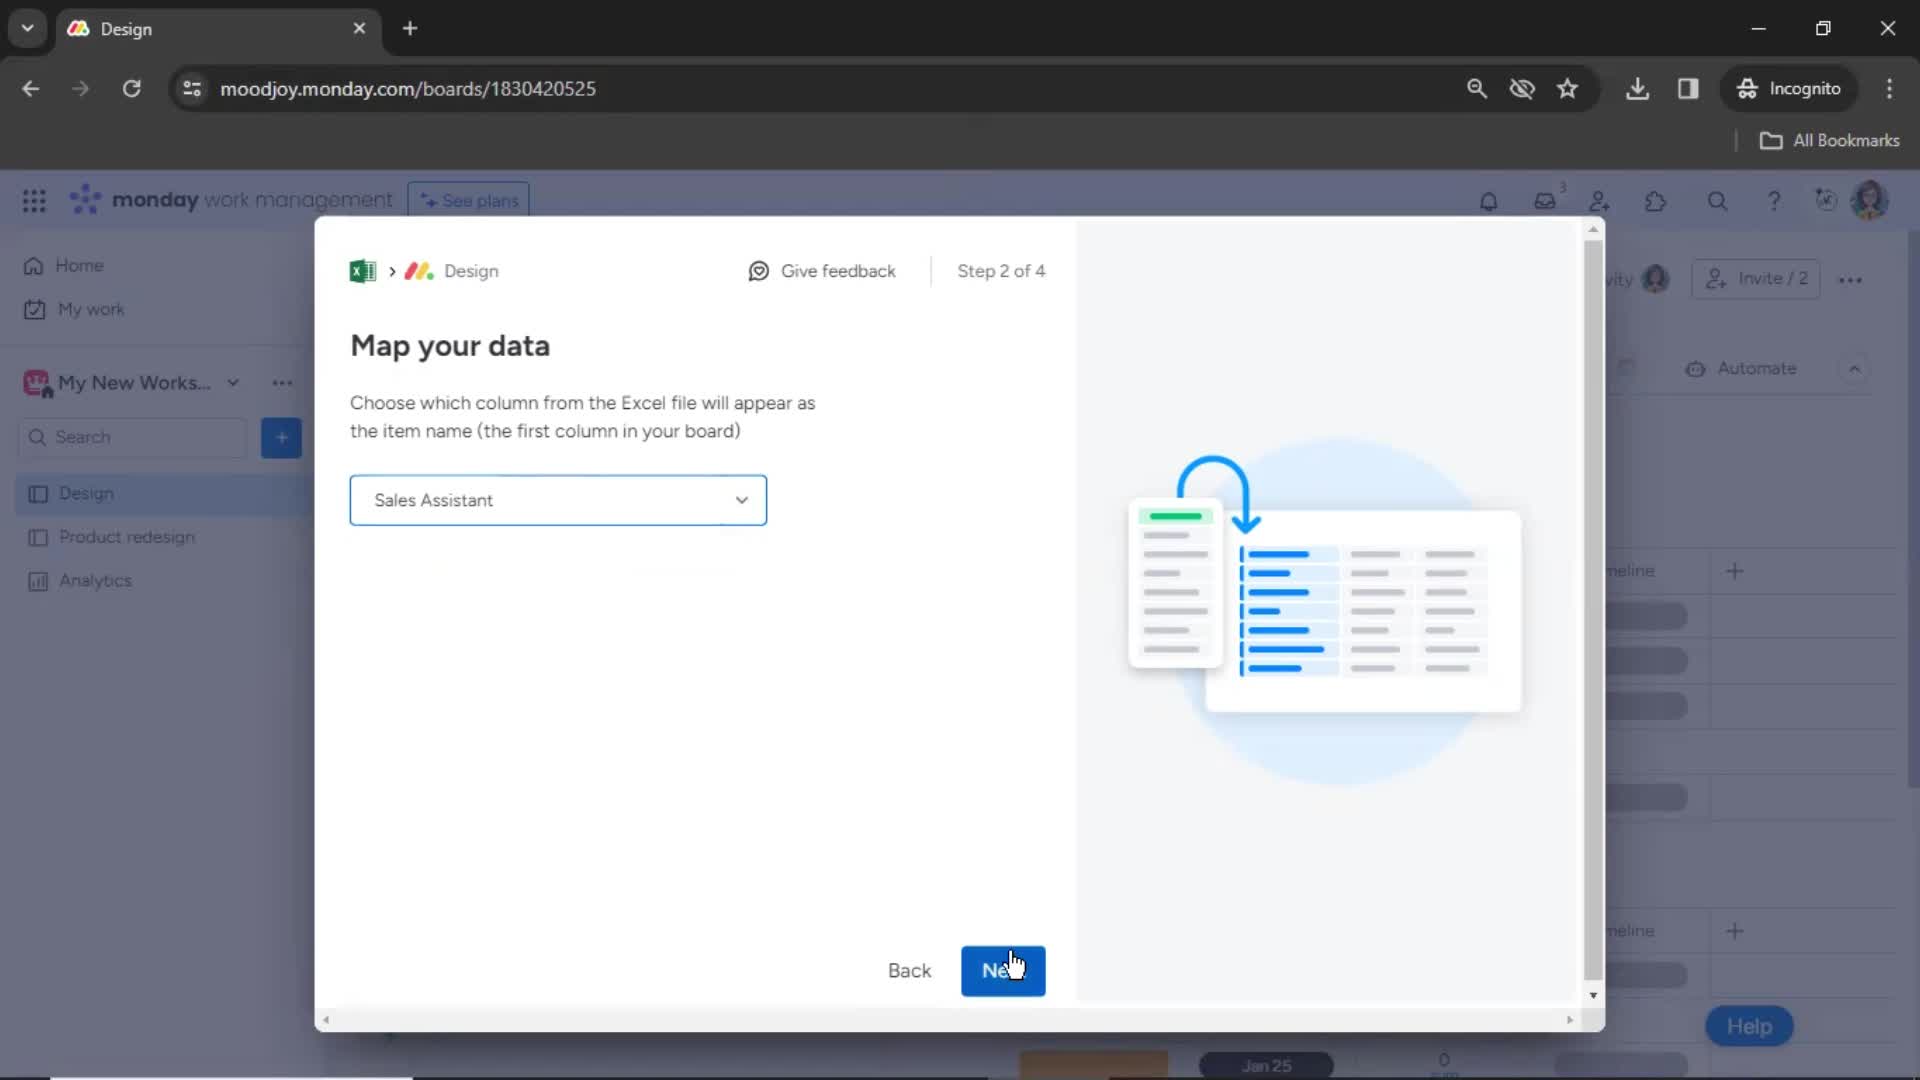Viewport: 1920px width, 1080px height.
Task: Add column plus in first group
Action: click(1735, 571)
